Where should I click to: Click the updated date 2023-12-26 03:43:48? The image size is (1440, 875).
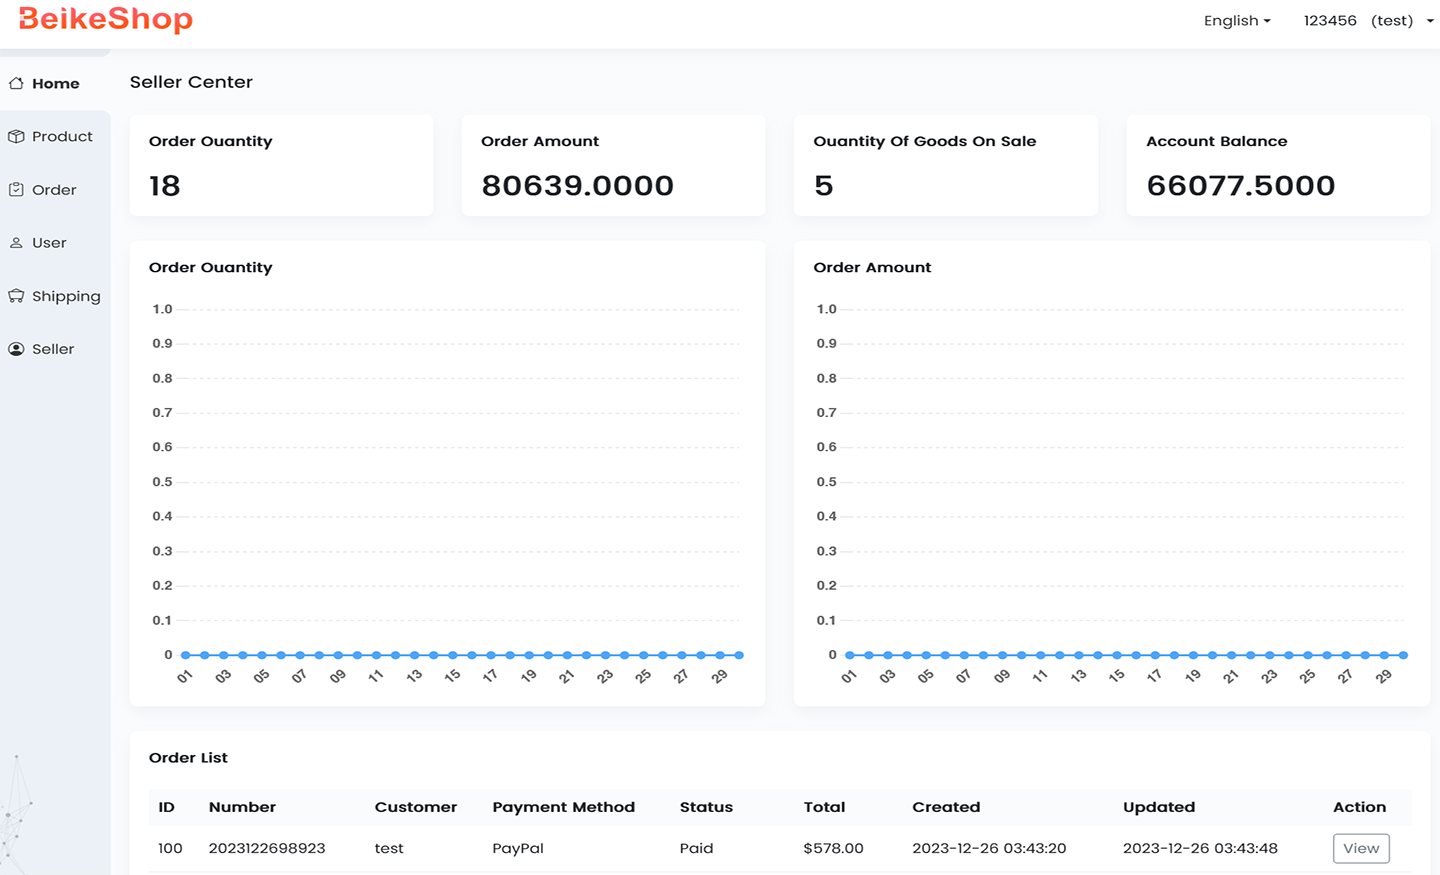pos(1200,848)
